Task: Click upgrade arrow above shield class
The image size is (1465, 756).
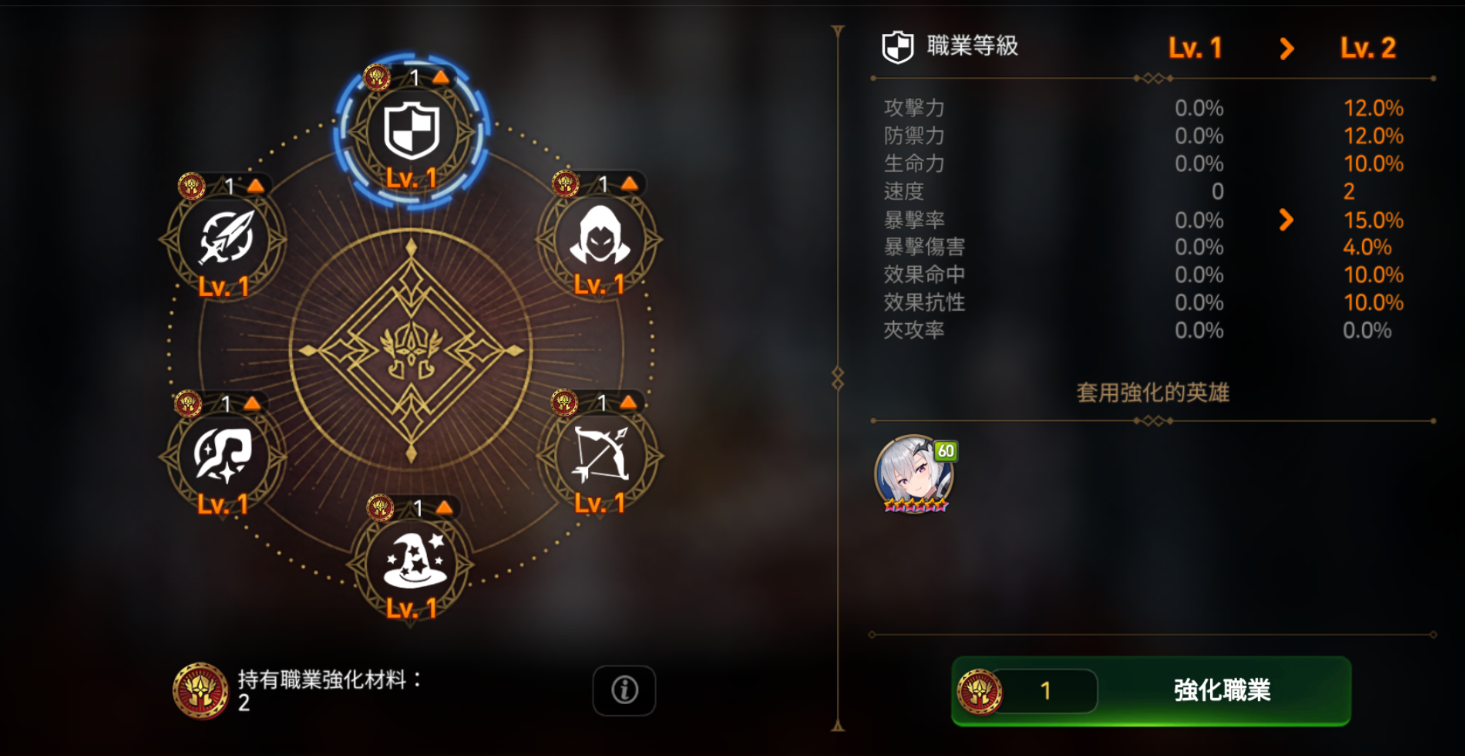Action: [441, 76]
